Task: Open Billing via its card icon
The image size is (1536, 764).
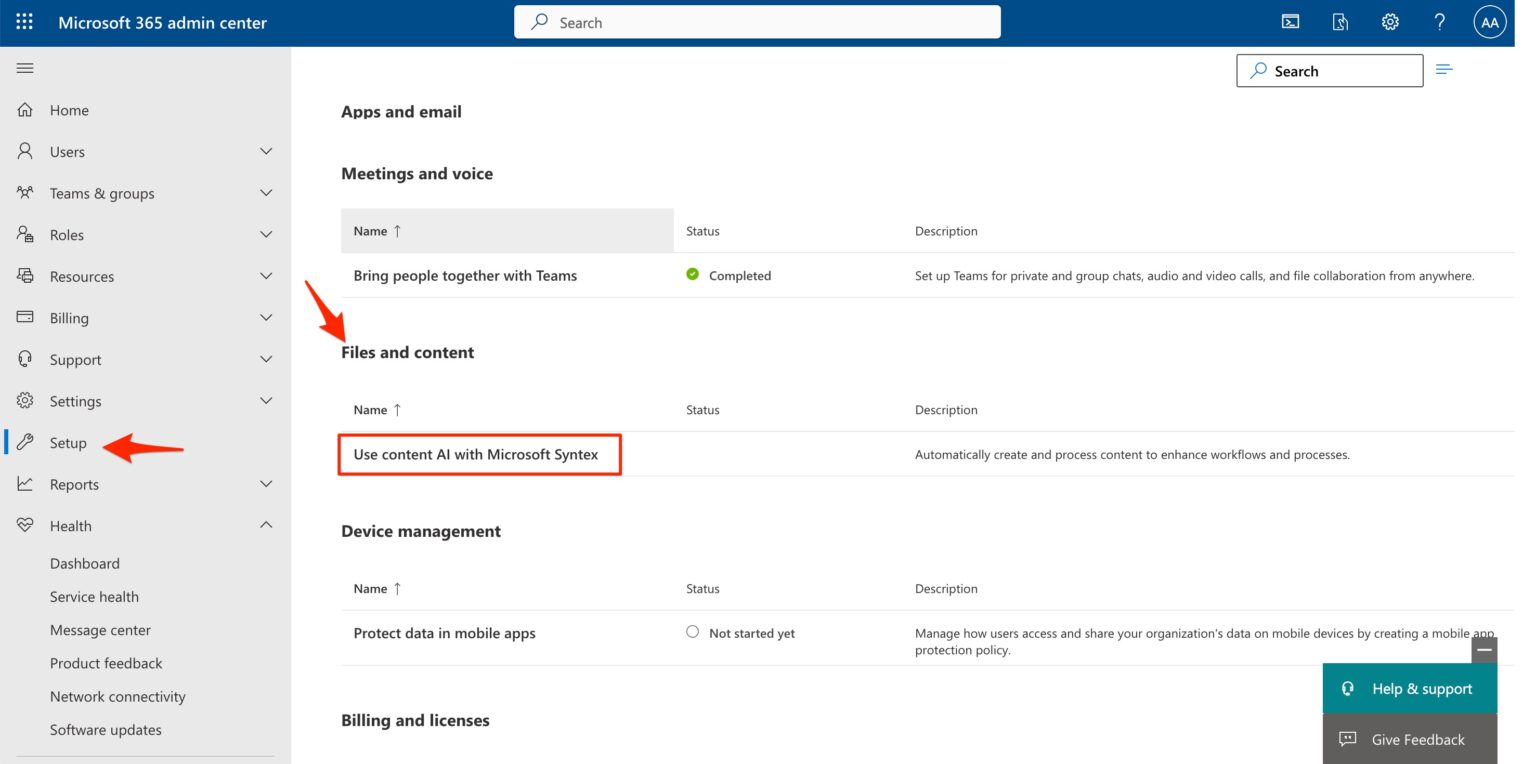Action: (25, 317)
